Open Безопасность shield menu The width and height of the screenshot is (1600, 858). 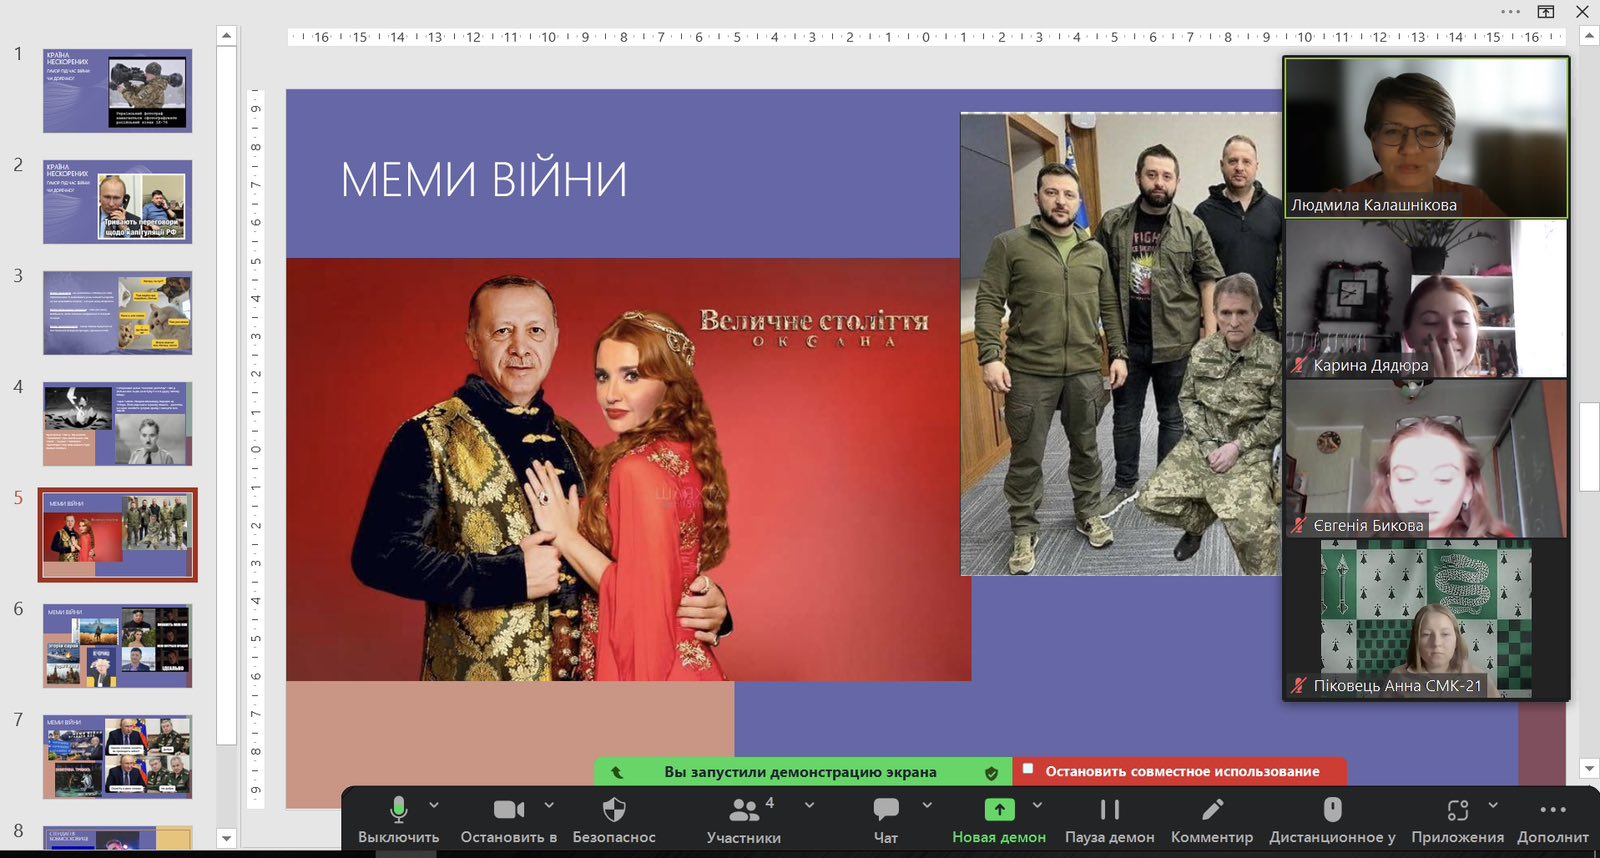click(x=614, y=820)
